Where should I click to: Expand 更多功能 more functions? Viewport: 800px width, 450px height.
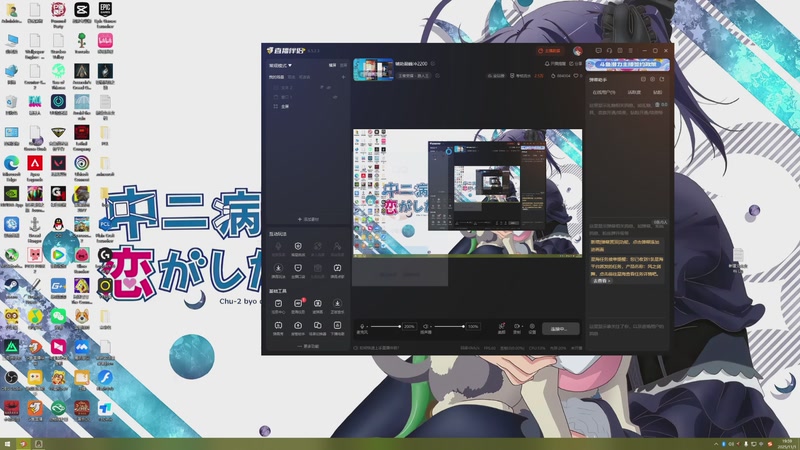308,346
